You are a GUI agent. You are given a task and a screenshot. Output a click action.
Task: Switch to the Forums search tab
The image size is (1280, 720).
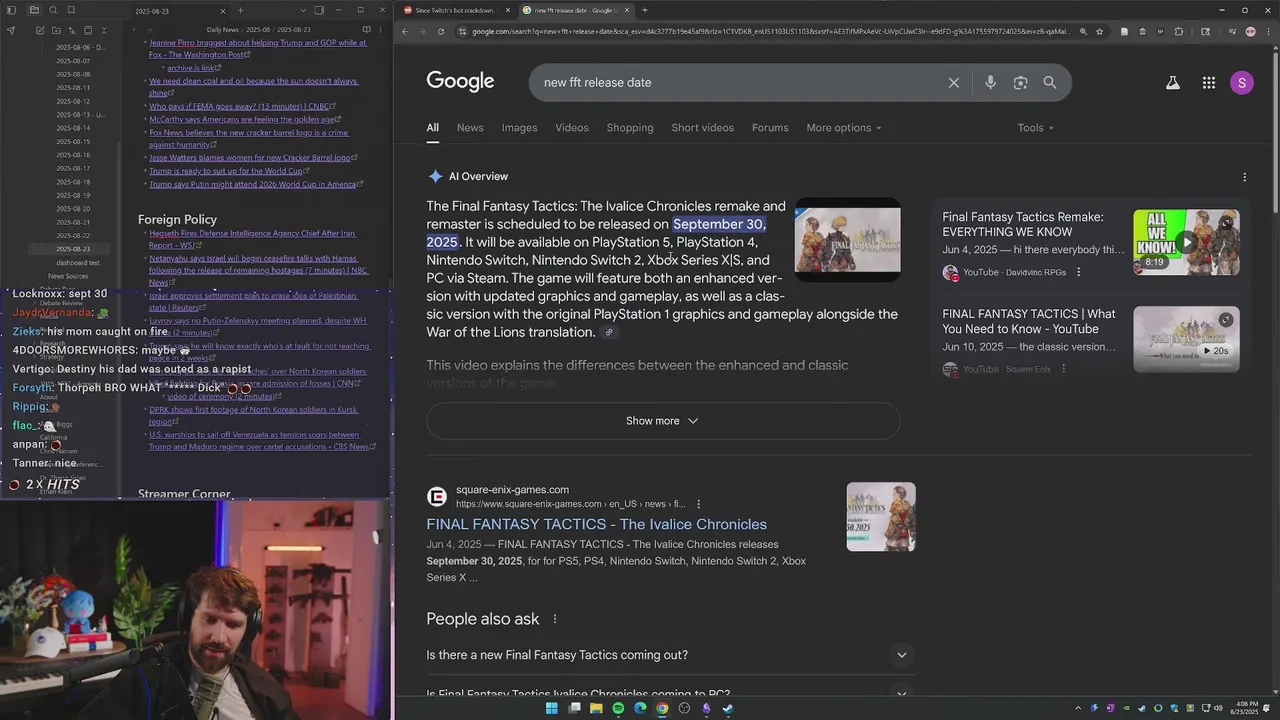tap(770, 128)
